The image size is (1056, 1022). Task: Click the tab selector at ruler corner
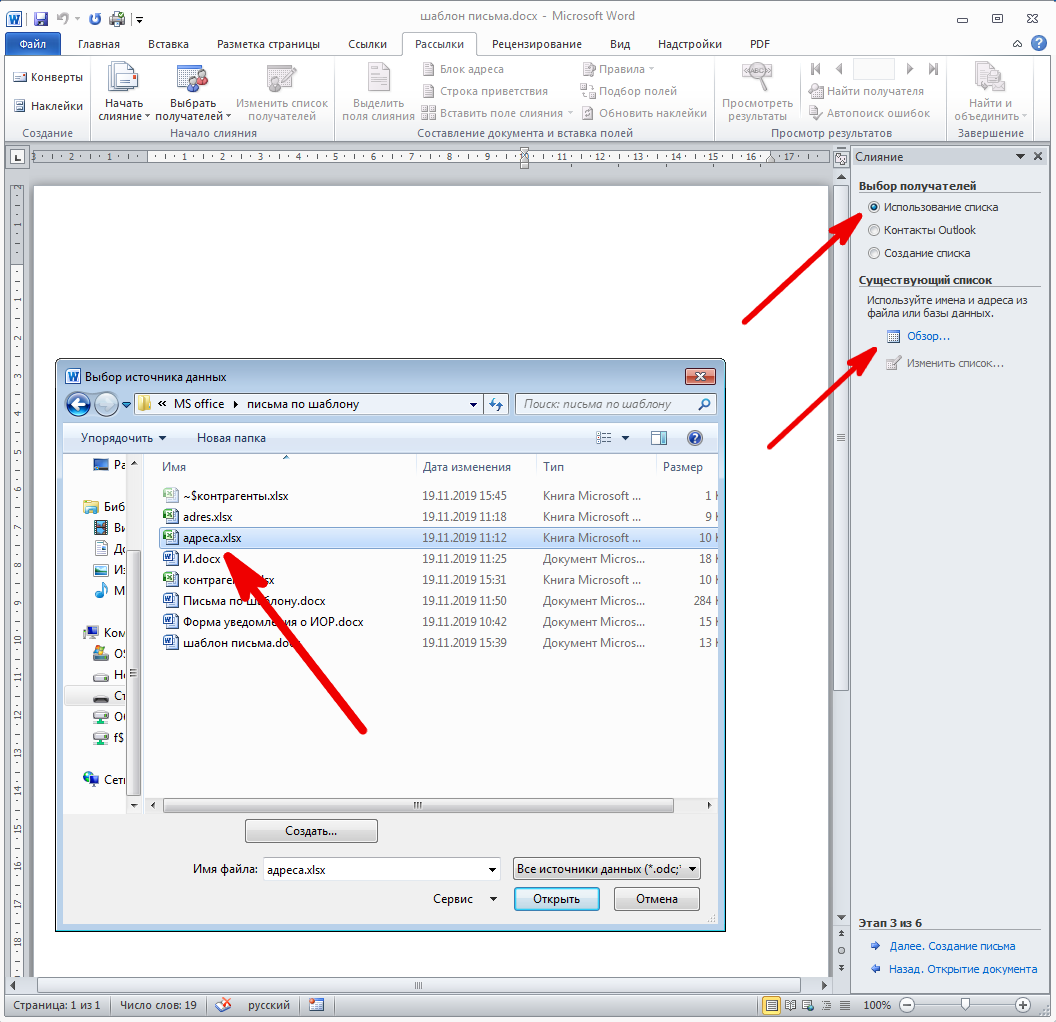click(18, 158)
